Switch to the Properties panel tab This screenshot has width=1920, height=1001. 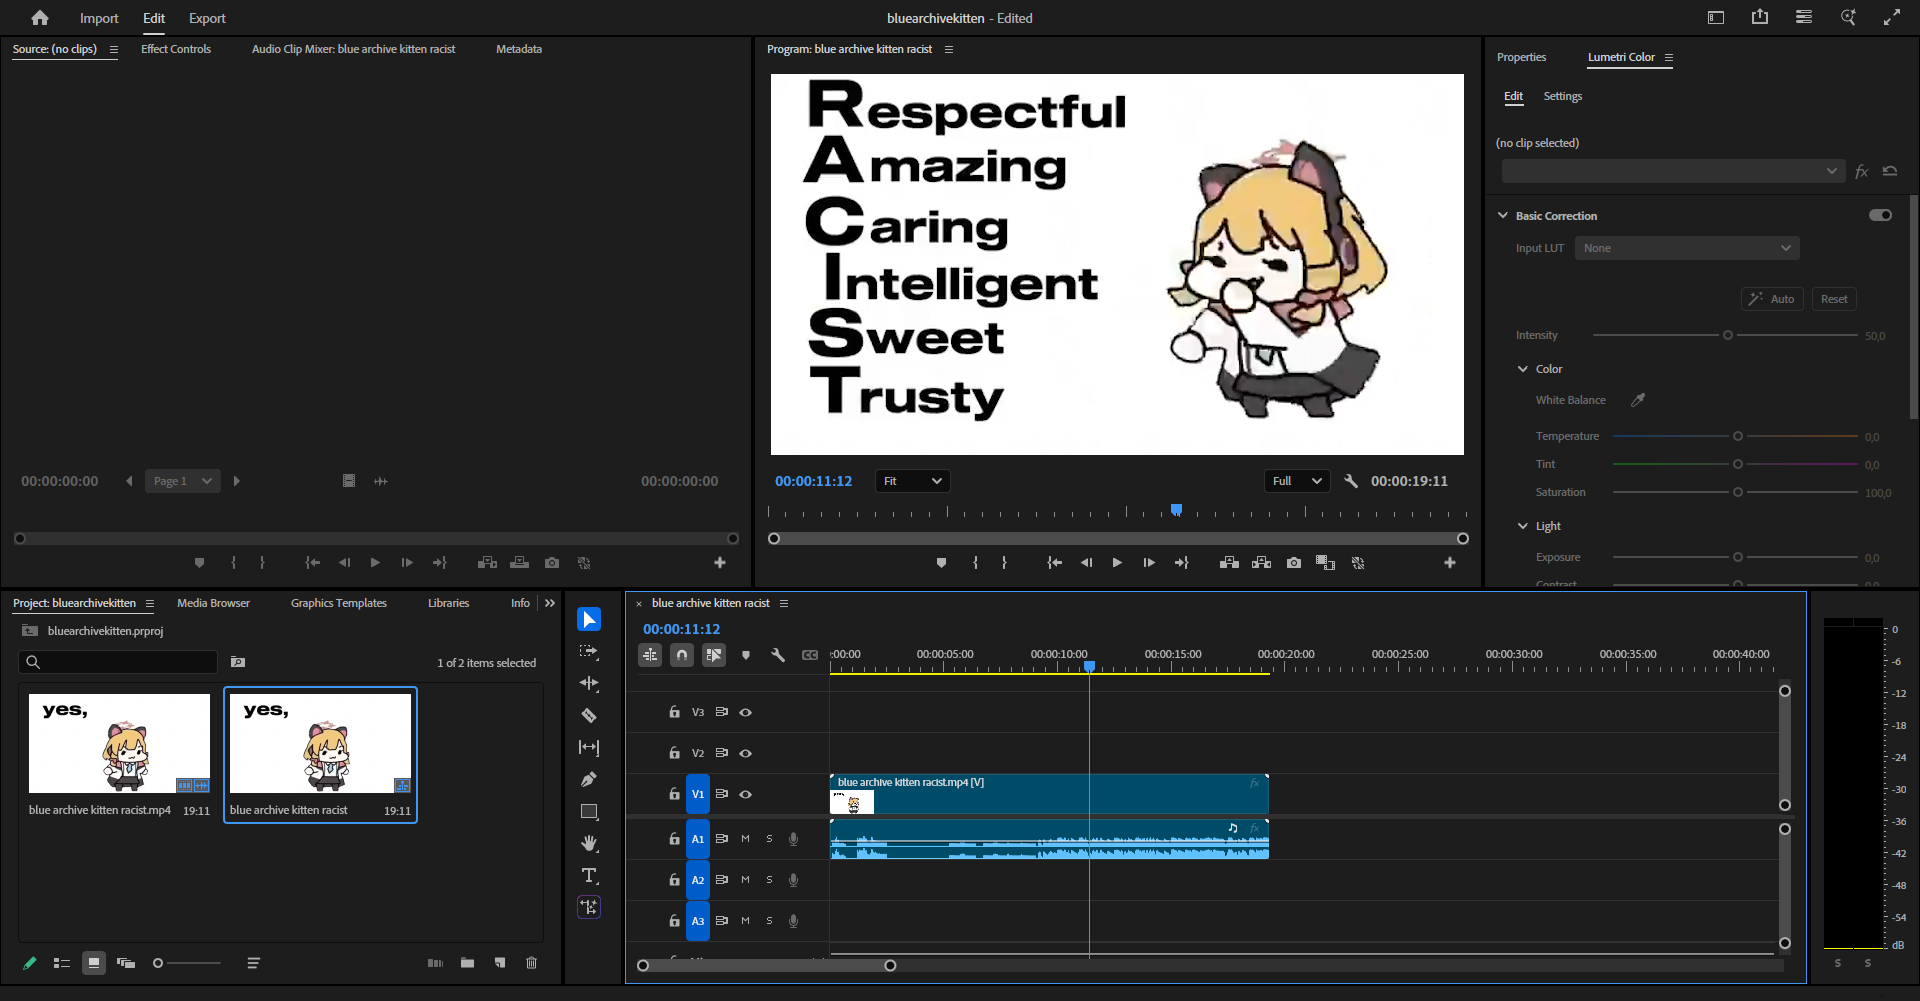pos(1521,57)
